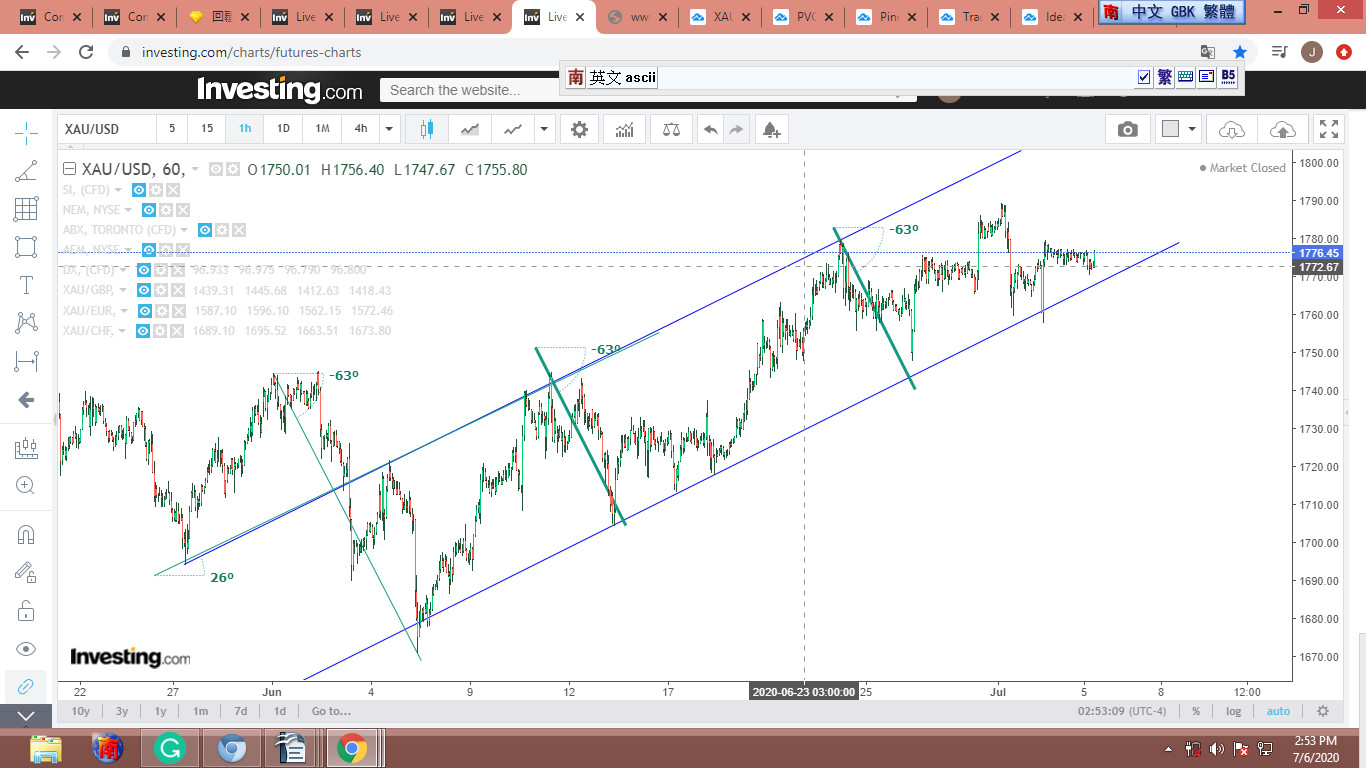Image resolution: width=1366 pixels, height=768 pixels.
Task: Click the Go to... button
Action: click(x=331, y=711)
